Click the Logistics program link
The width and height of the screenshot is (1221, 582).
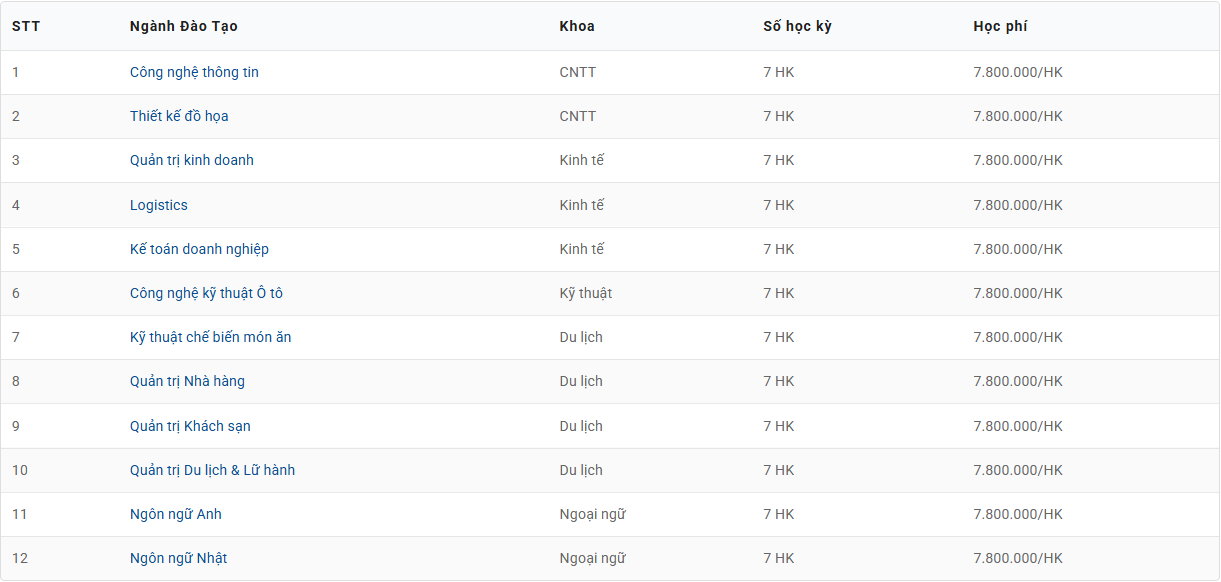(159, 205)
